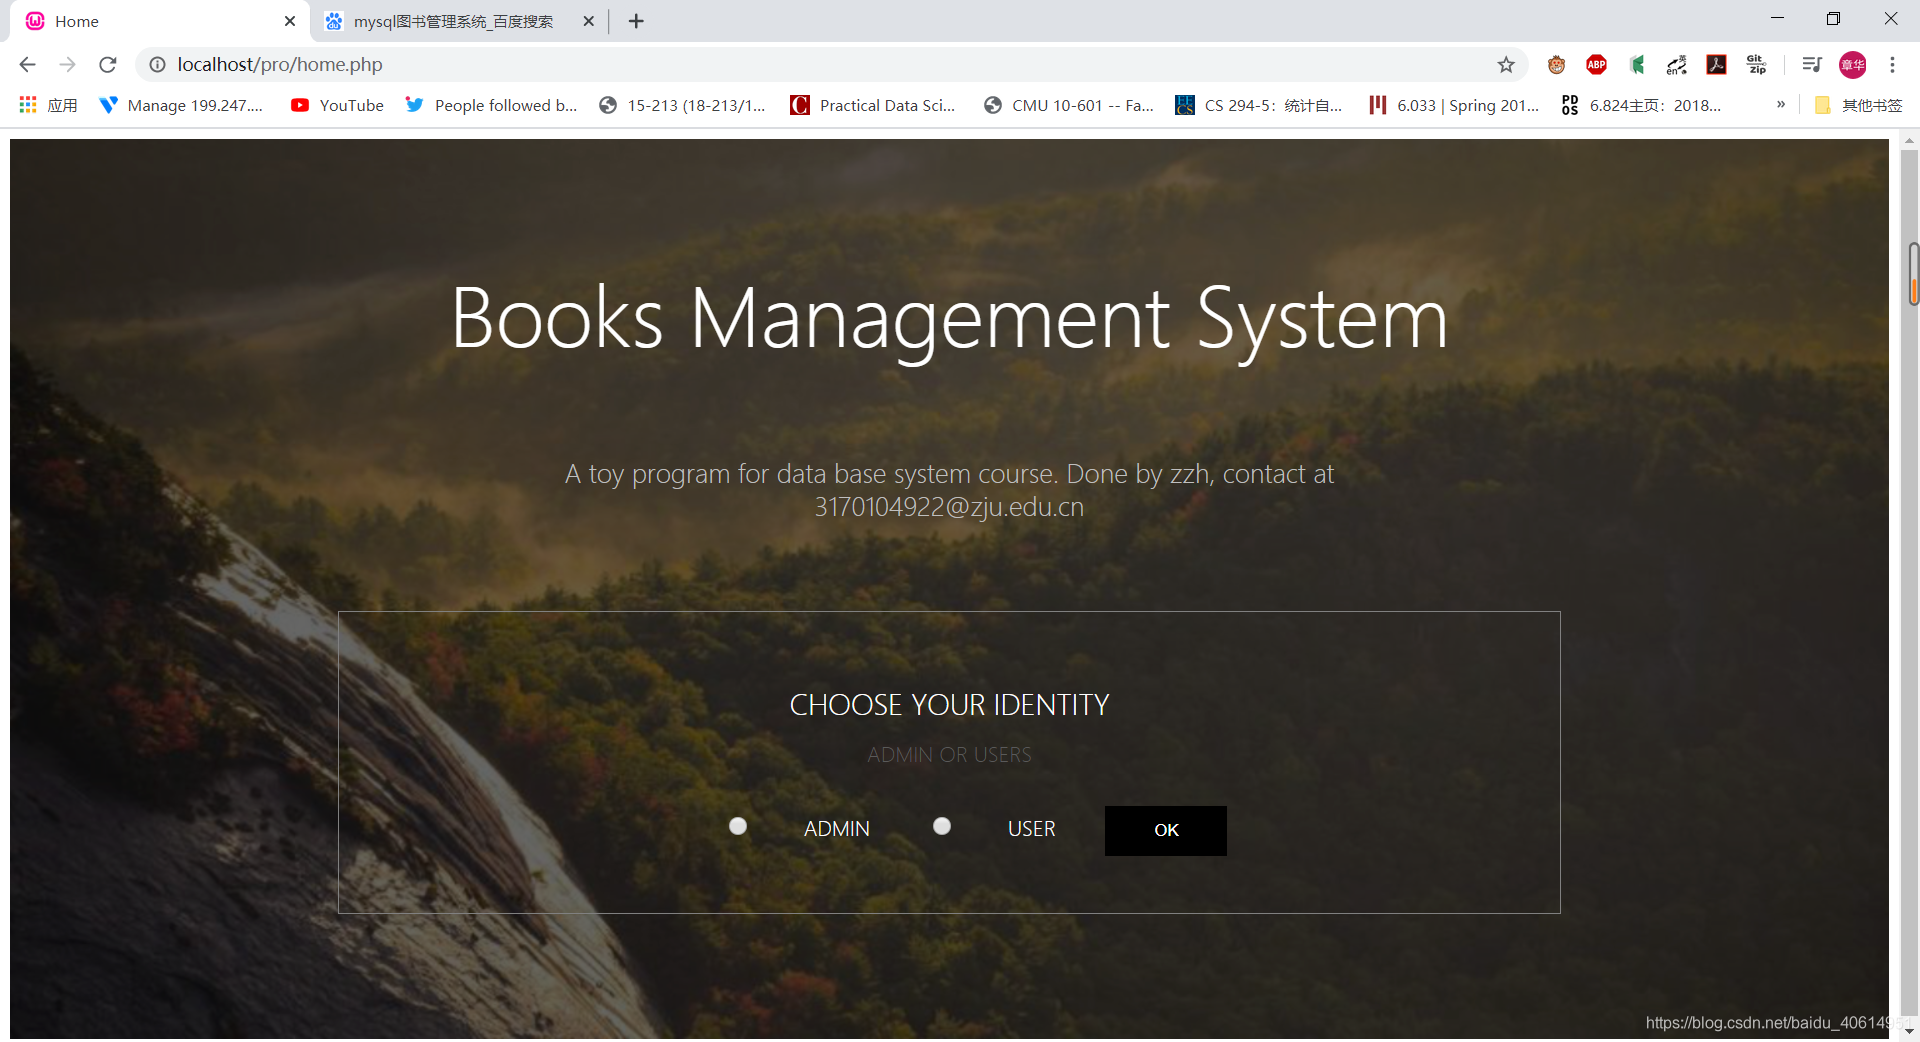Open the GitZip extension
The height and width of the screenshot is (1042, 1920).
[1756, 65]
